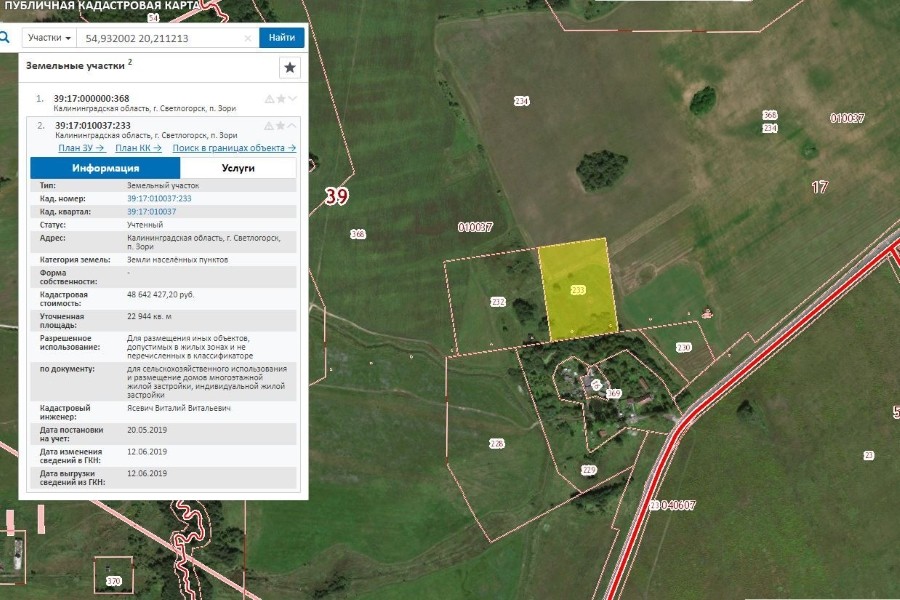Click the highlighted yellow parcel 233 on map
The image size is (900, 600).
[x=578, y=289]
